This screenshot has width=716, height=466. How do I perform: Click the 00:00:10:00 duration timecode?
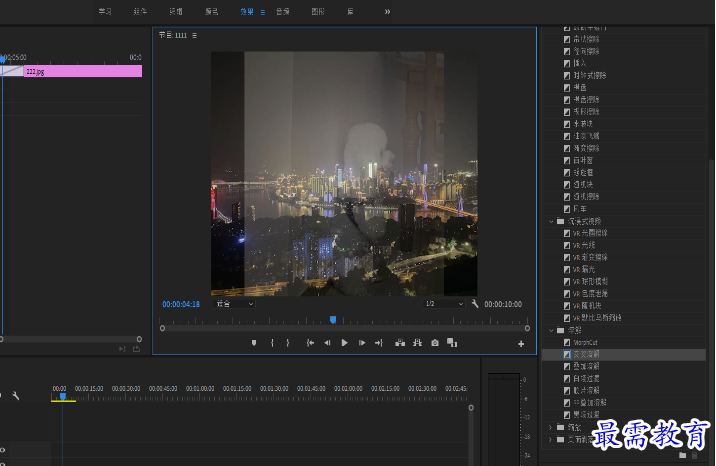coord(503,304)
